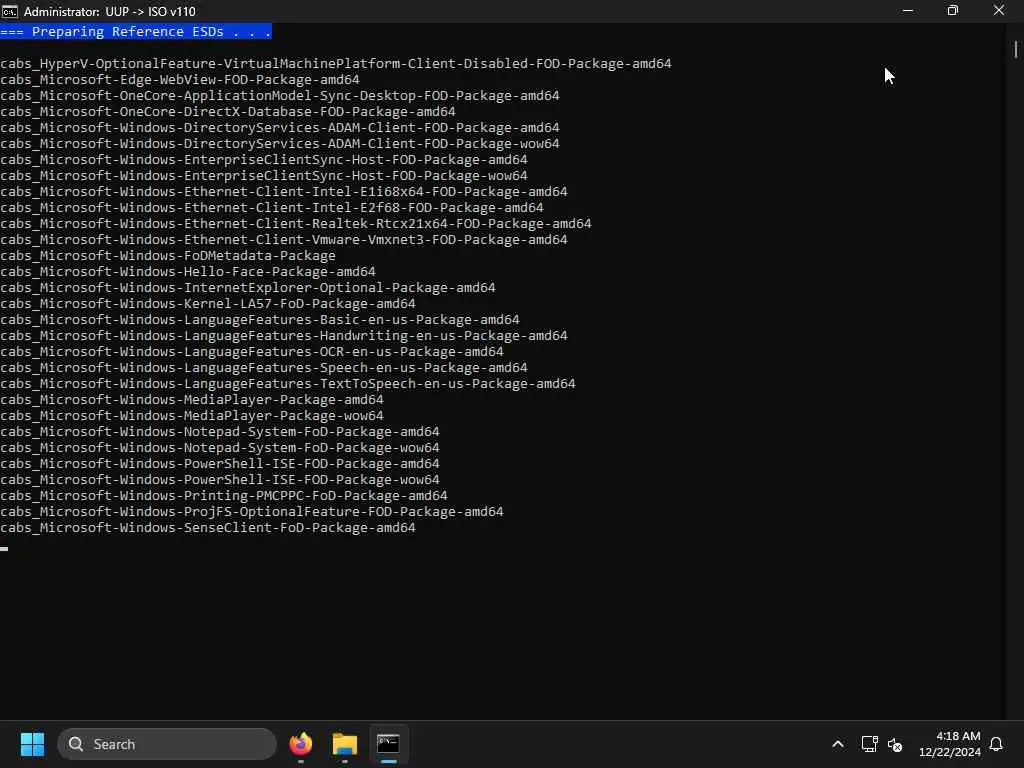Minimize the UUP -> ISO window
This screenshot has width=1024, height=768.
pyautogui.click(x=908, y=10)
